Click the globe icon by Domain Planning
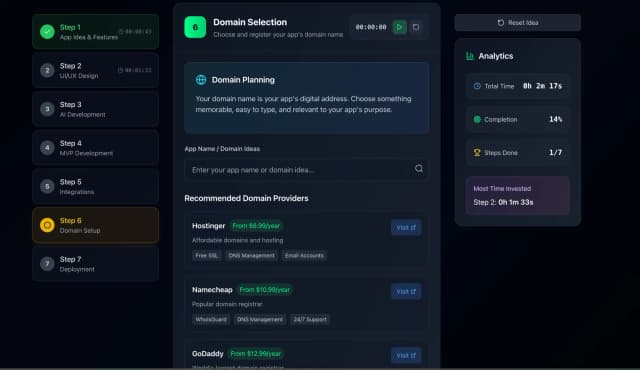This screenshot has height=370, width=640. click(201, 80)
